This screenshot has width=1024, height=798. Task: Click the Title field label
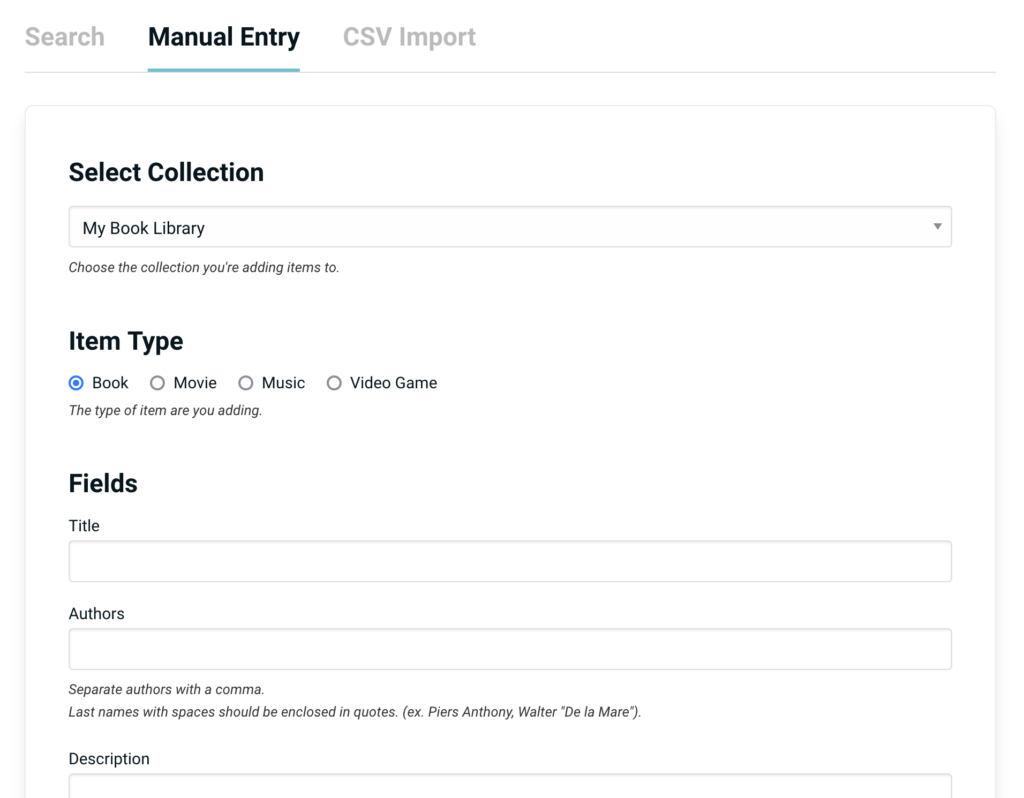coord(84,526)
